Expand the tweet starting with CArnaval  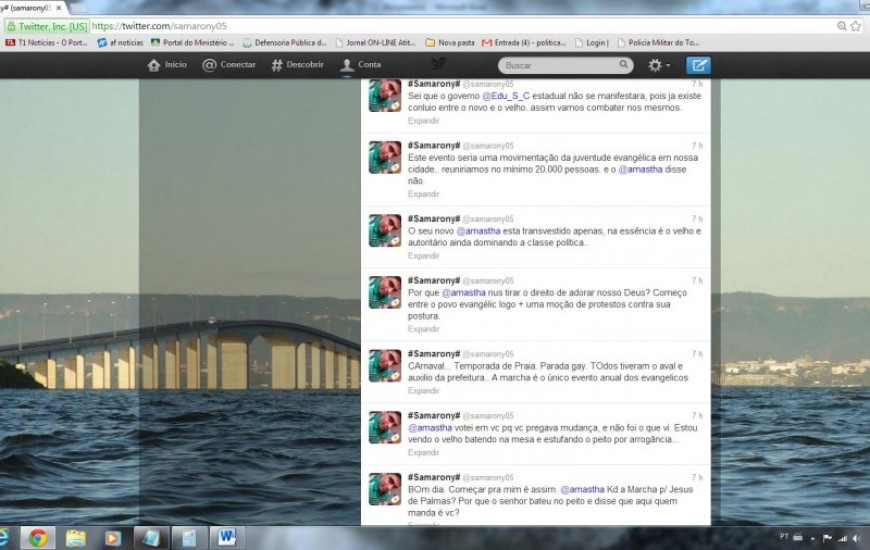point(423,390)
